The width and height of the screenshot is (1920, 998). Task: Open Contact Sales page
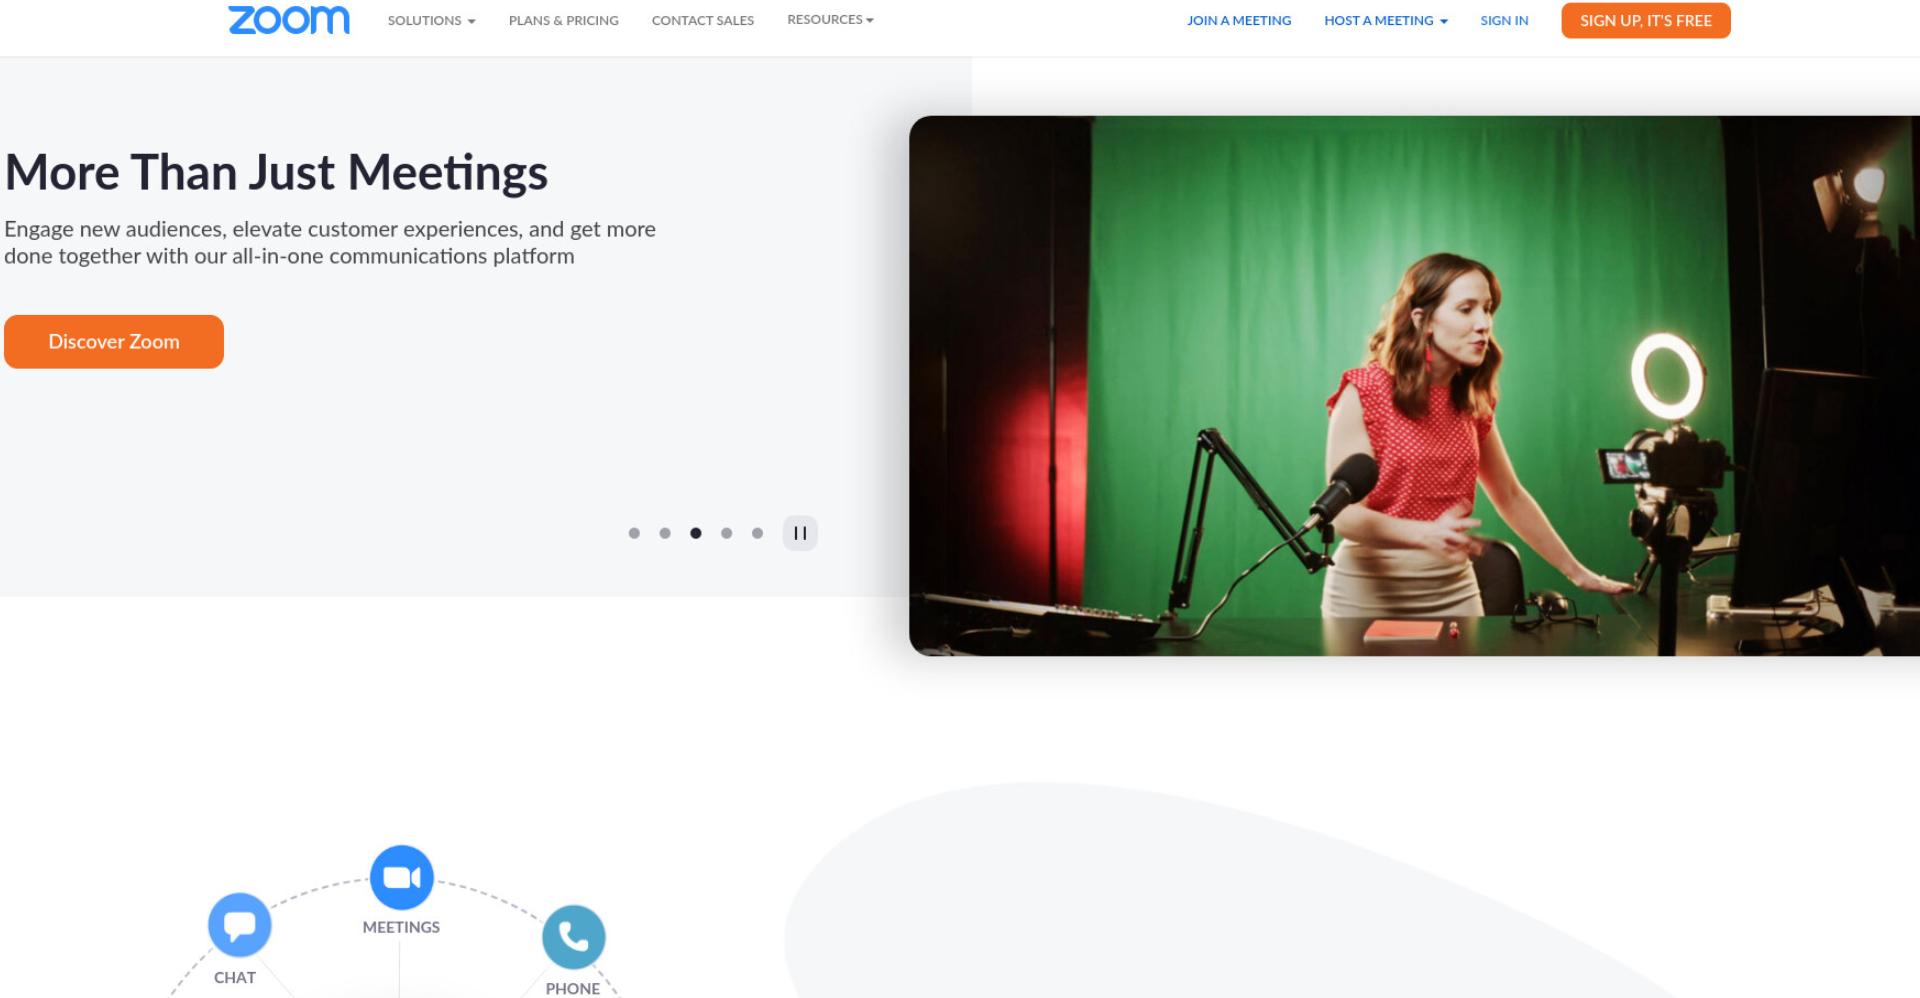[x=703, y=20]
